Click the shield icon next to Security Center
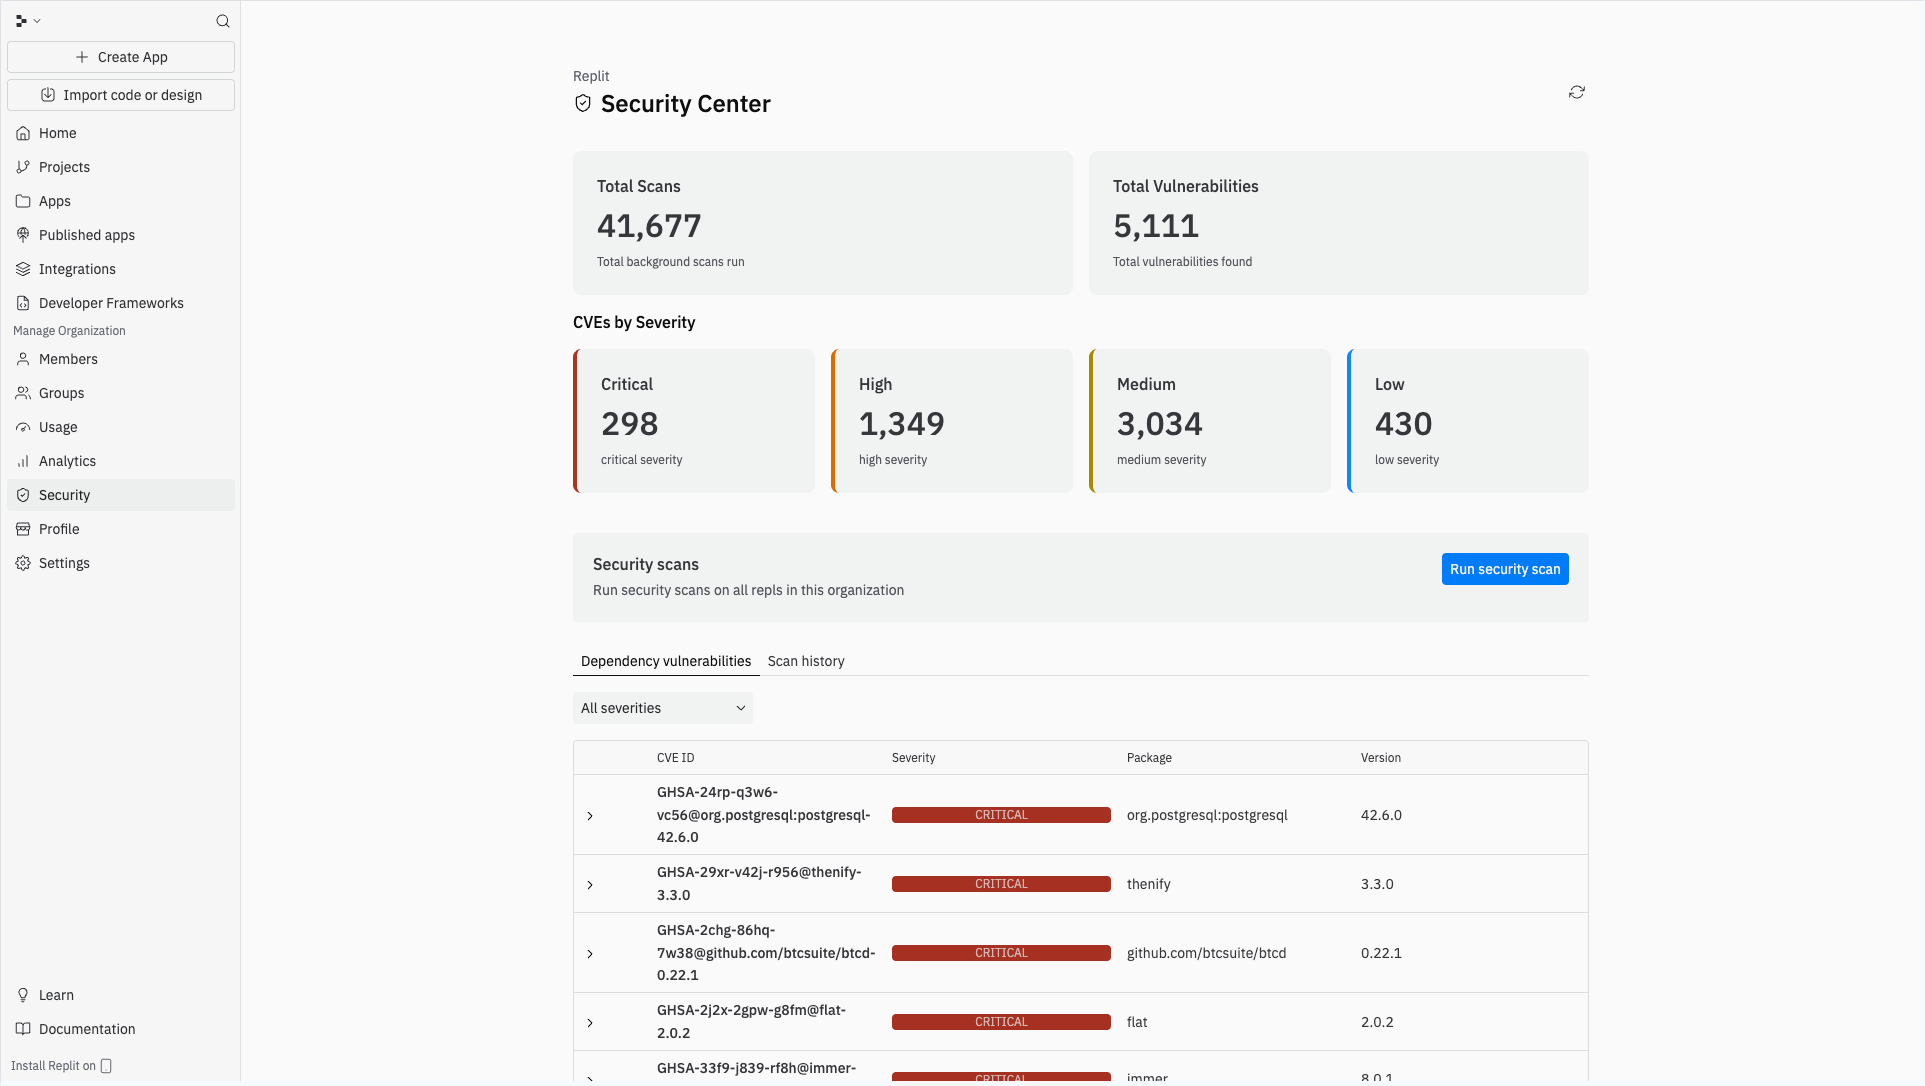This screenshot has width=1925, height=1086. [583, 103]
